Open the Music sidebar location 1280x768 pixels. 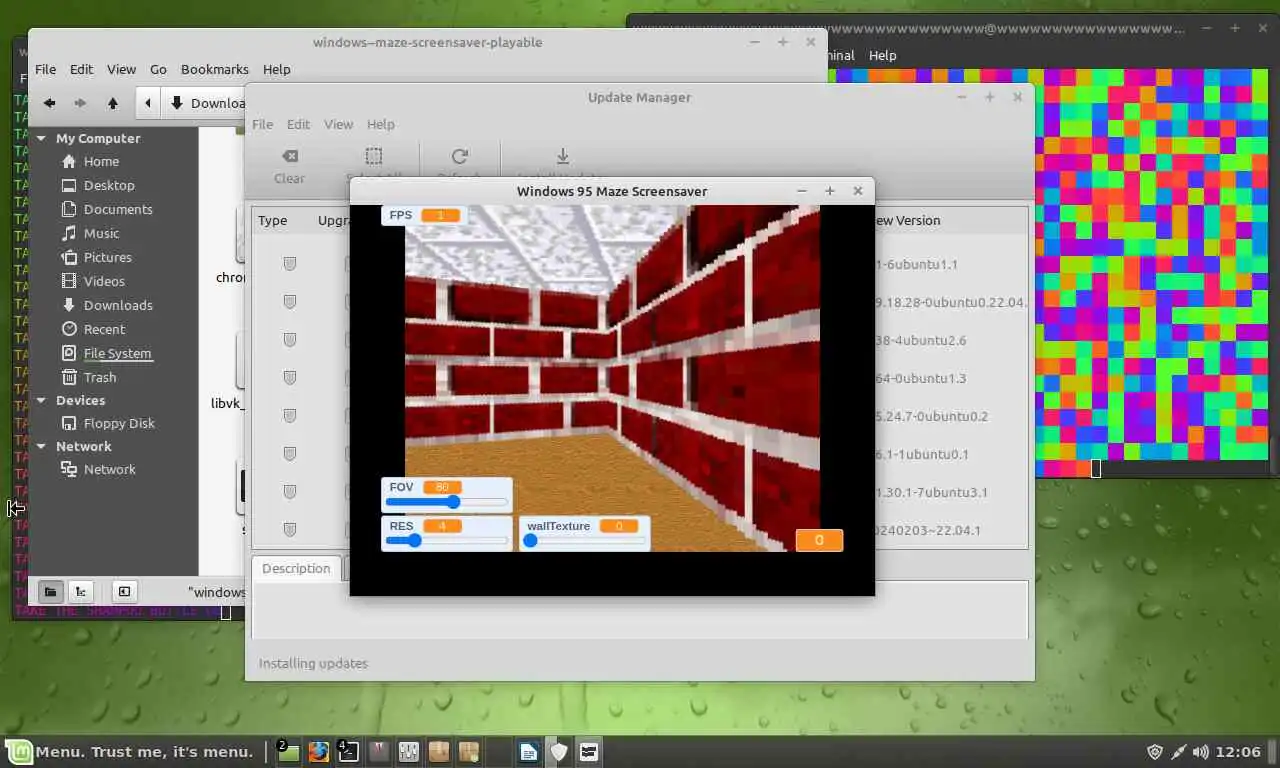pyautogui.click(x=101, y=233)
